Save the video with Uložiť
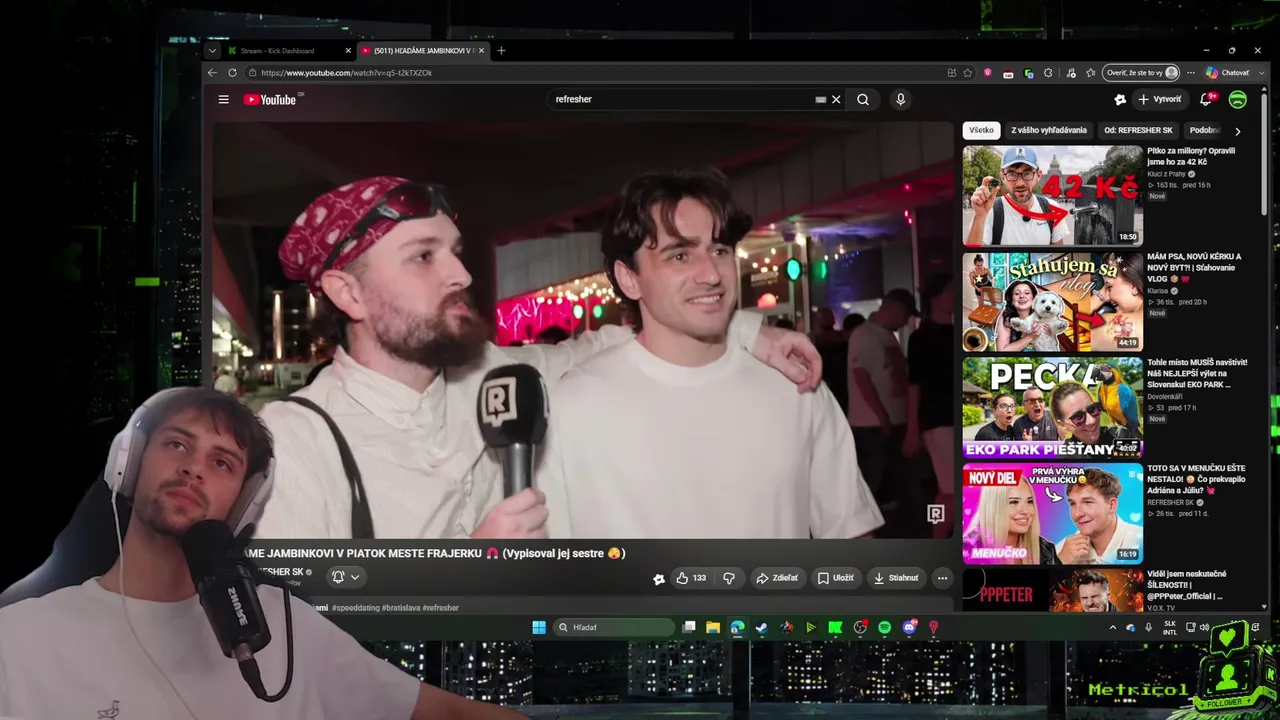The width and height of the screenshot is (1280, 720). pyautogui.click(x=836, y=578)
